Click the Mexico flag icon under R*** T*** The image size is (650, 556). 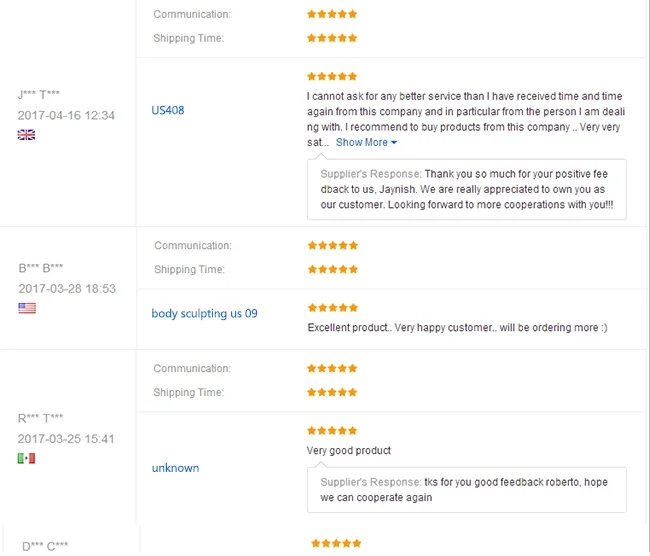click(27, 458)
